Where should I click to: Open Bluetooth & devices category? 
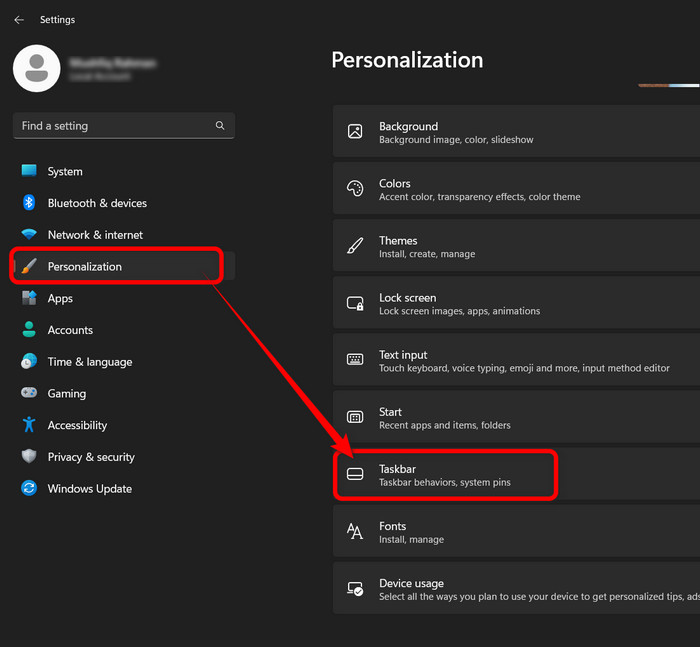tap(124, 203)
